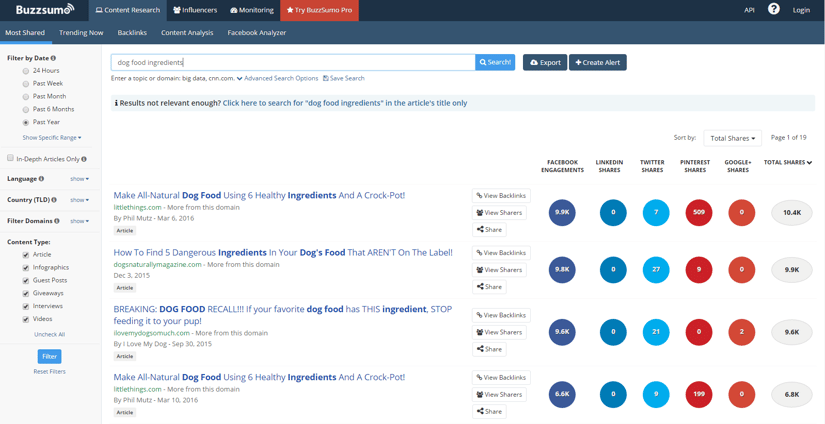
Task: Expand Show Specific Range option
Action: [x=51, y=138]
